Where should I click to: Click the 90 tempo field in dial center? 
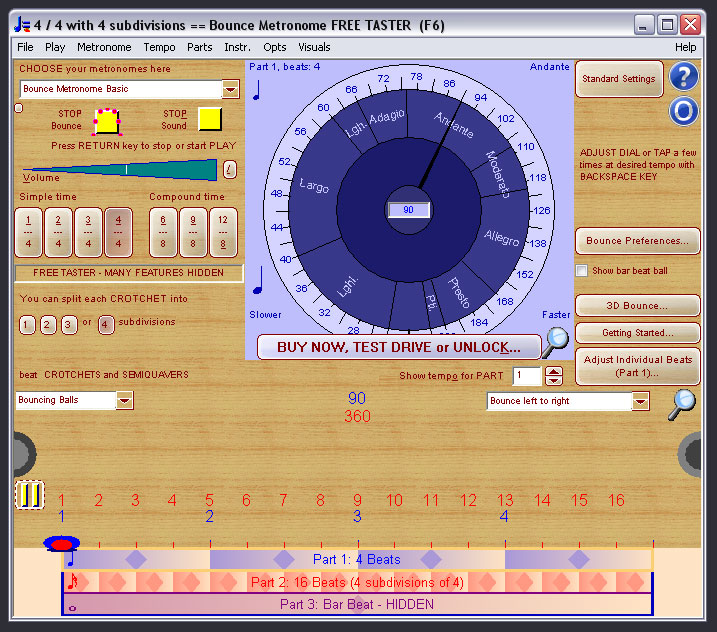click(x=409, y=210)
